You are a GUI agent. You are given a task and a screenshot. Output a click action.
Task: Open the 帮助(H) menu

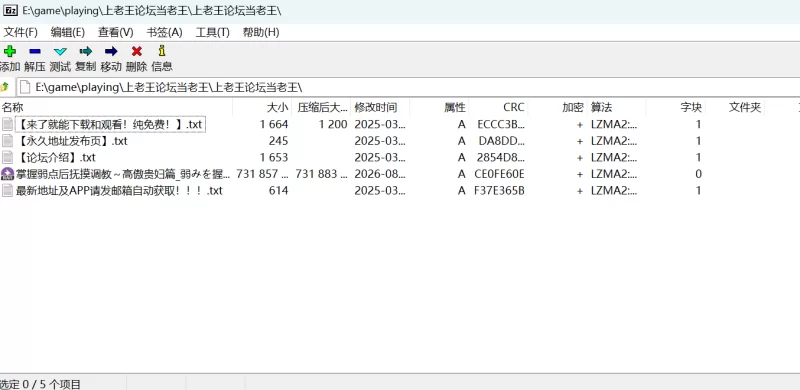[261, 32]
